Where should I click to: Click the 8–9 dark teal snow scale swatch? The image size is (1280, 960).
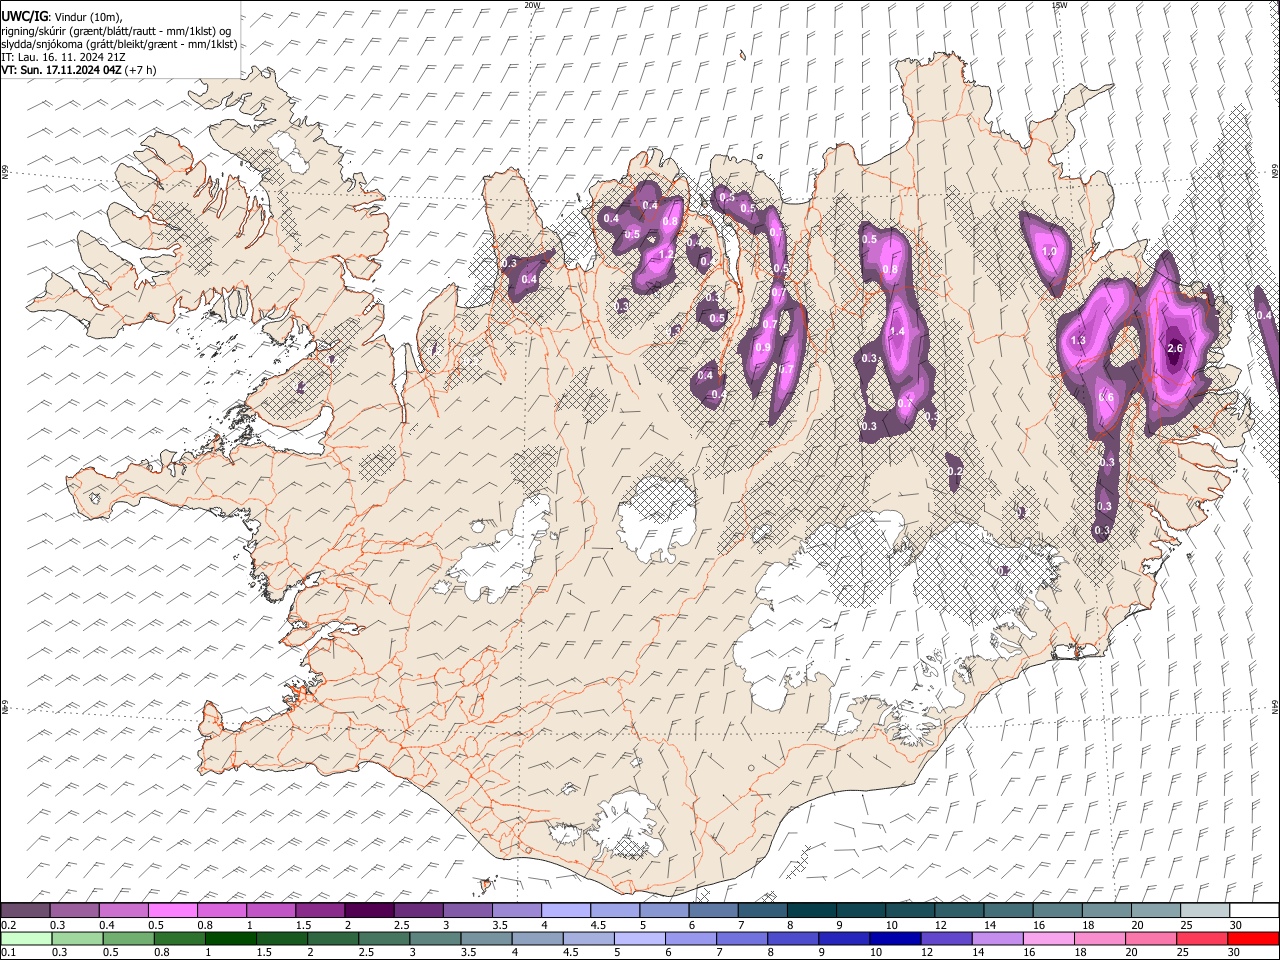point(811,911)
